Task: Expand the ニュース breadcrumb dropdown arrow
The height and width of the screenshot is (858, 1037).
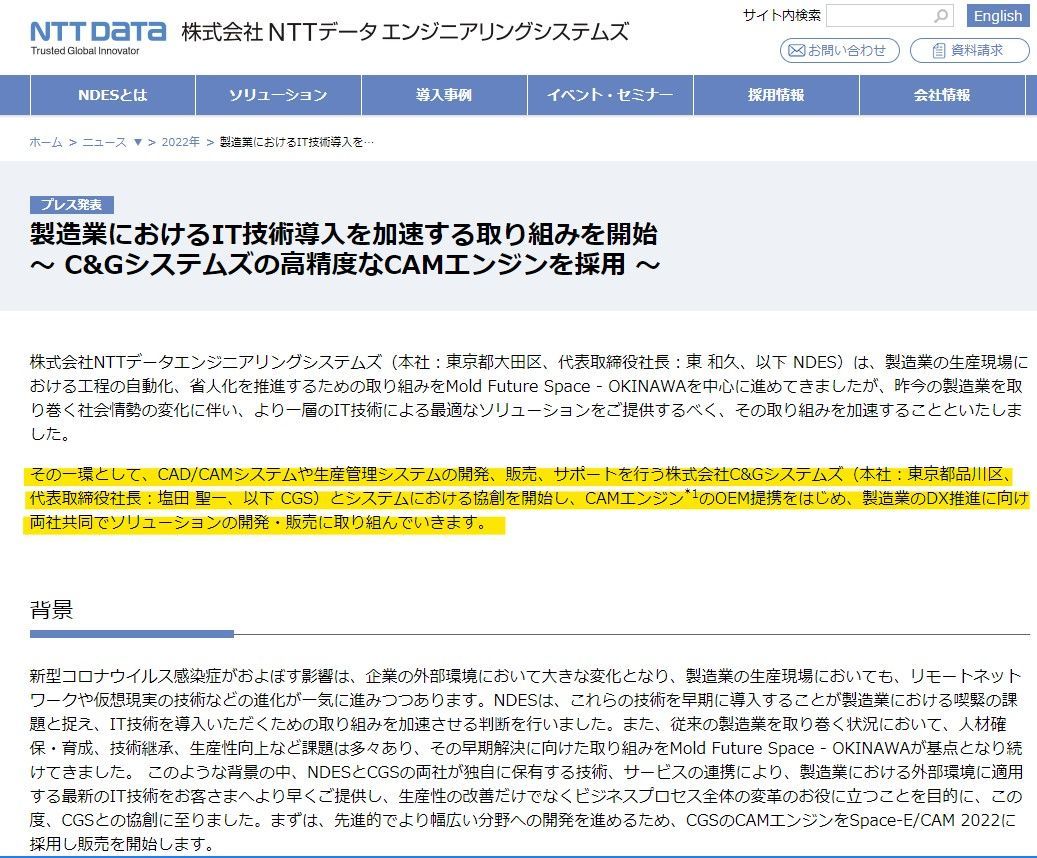Action: [139, 143]
